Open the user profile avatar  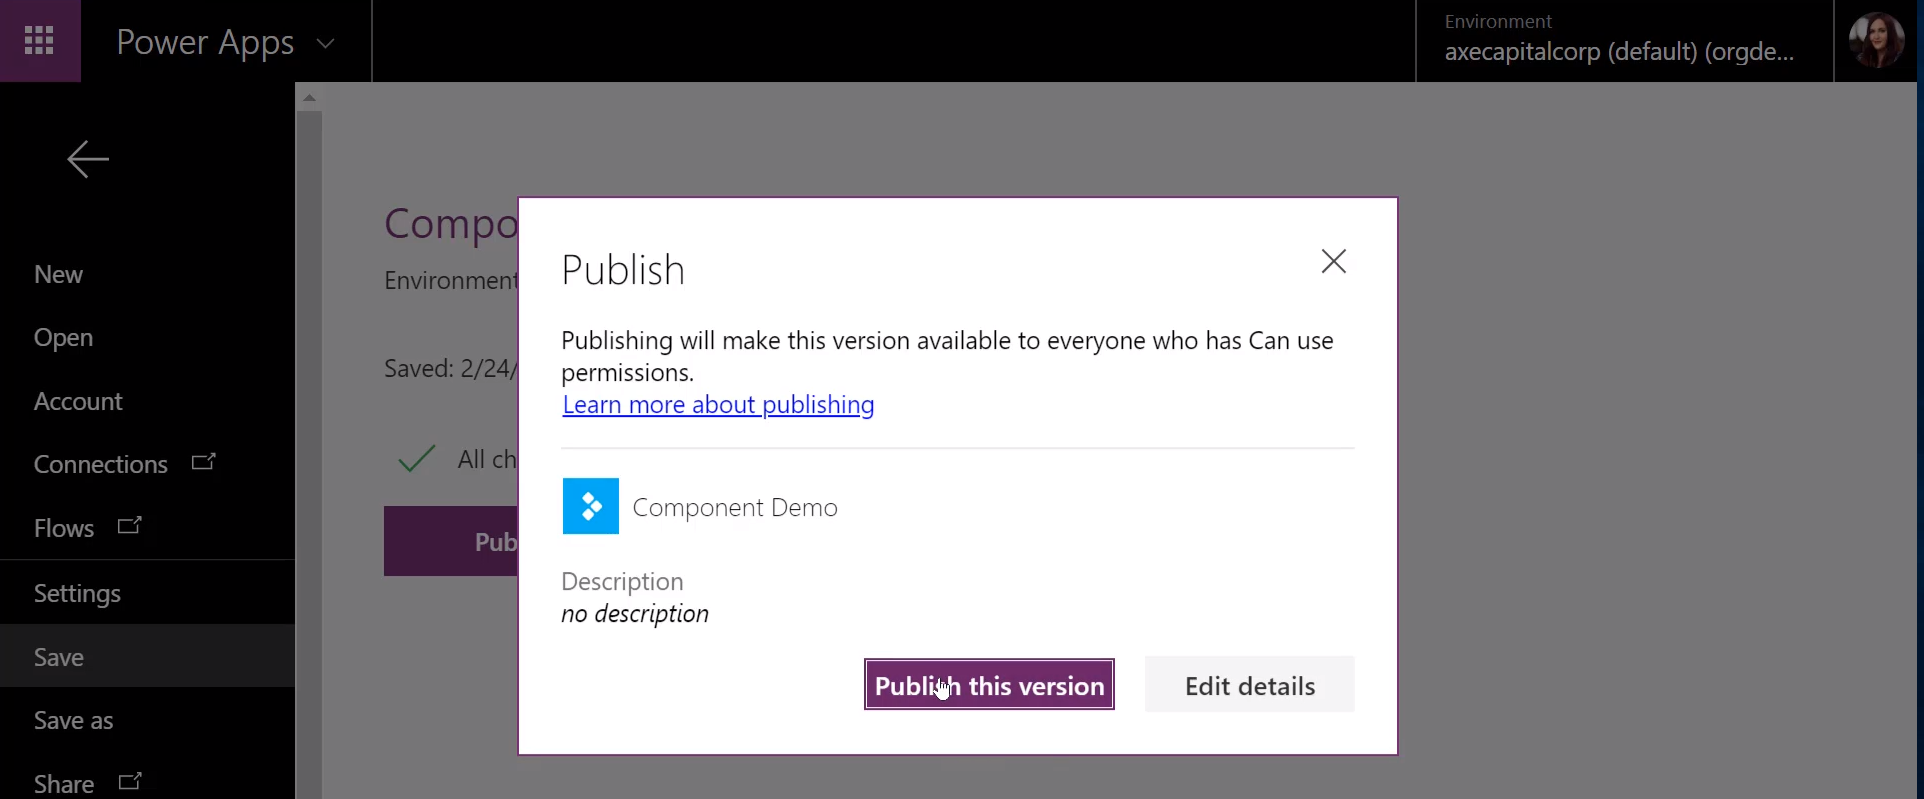tap(1875, 41)
